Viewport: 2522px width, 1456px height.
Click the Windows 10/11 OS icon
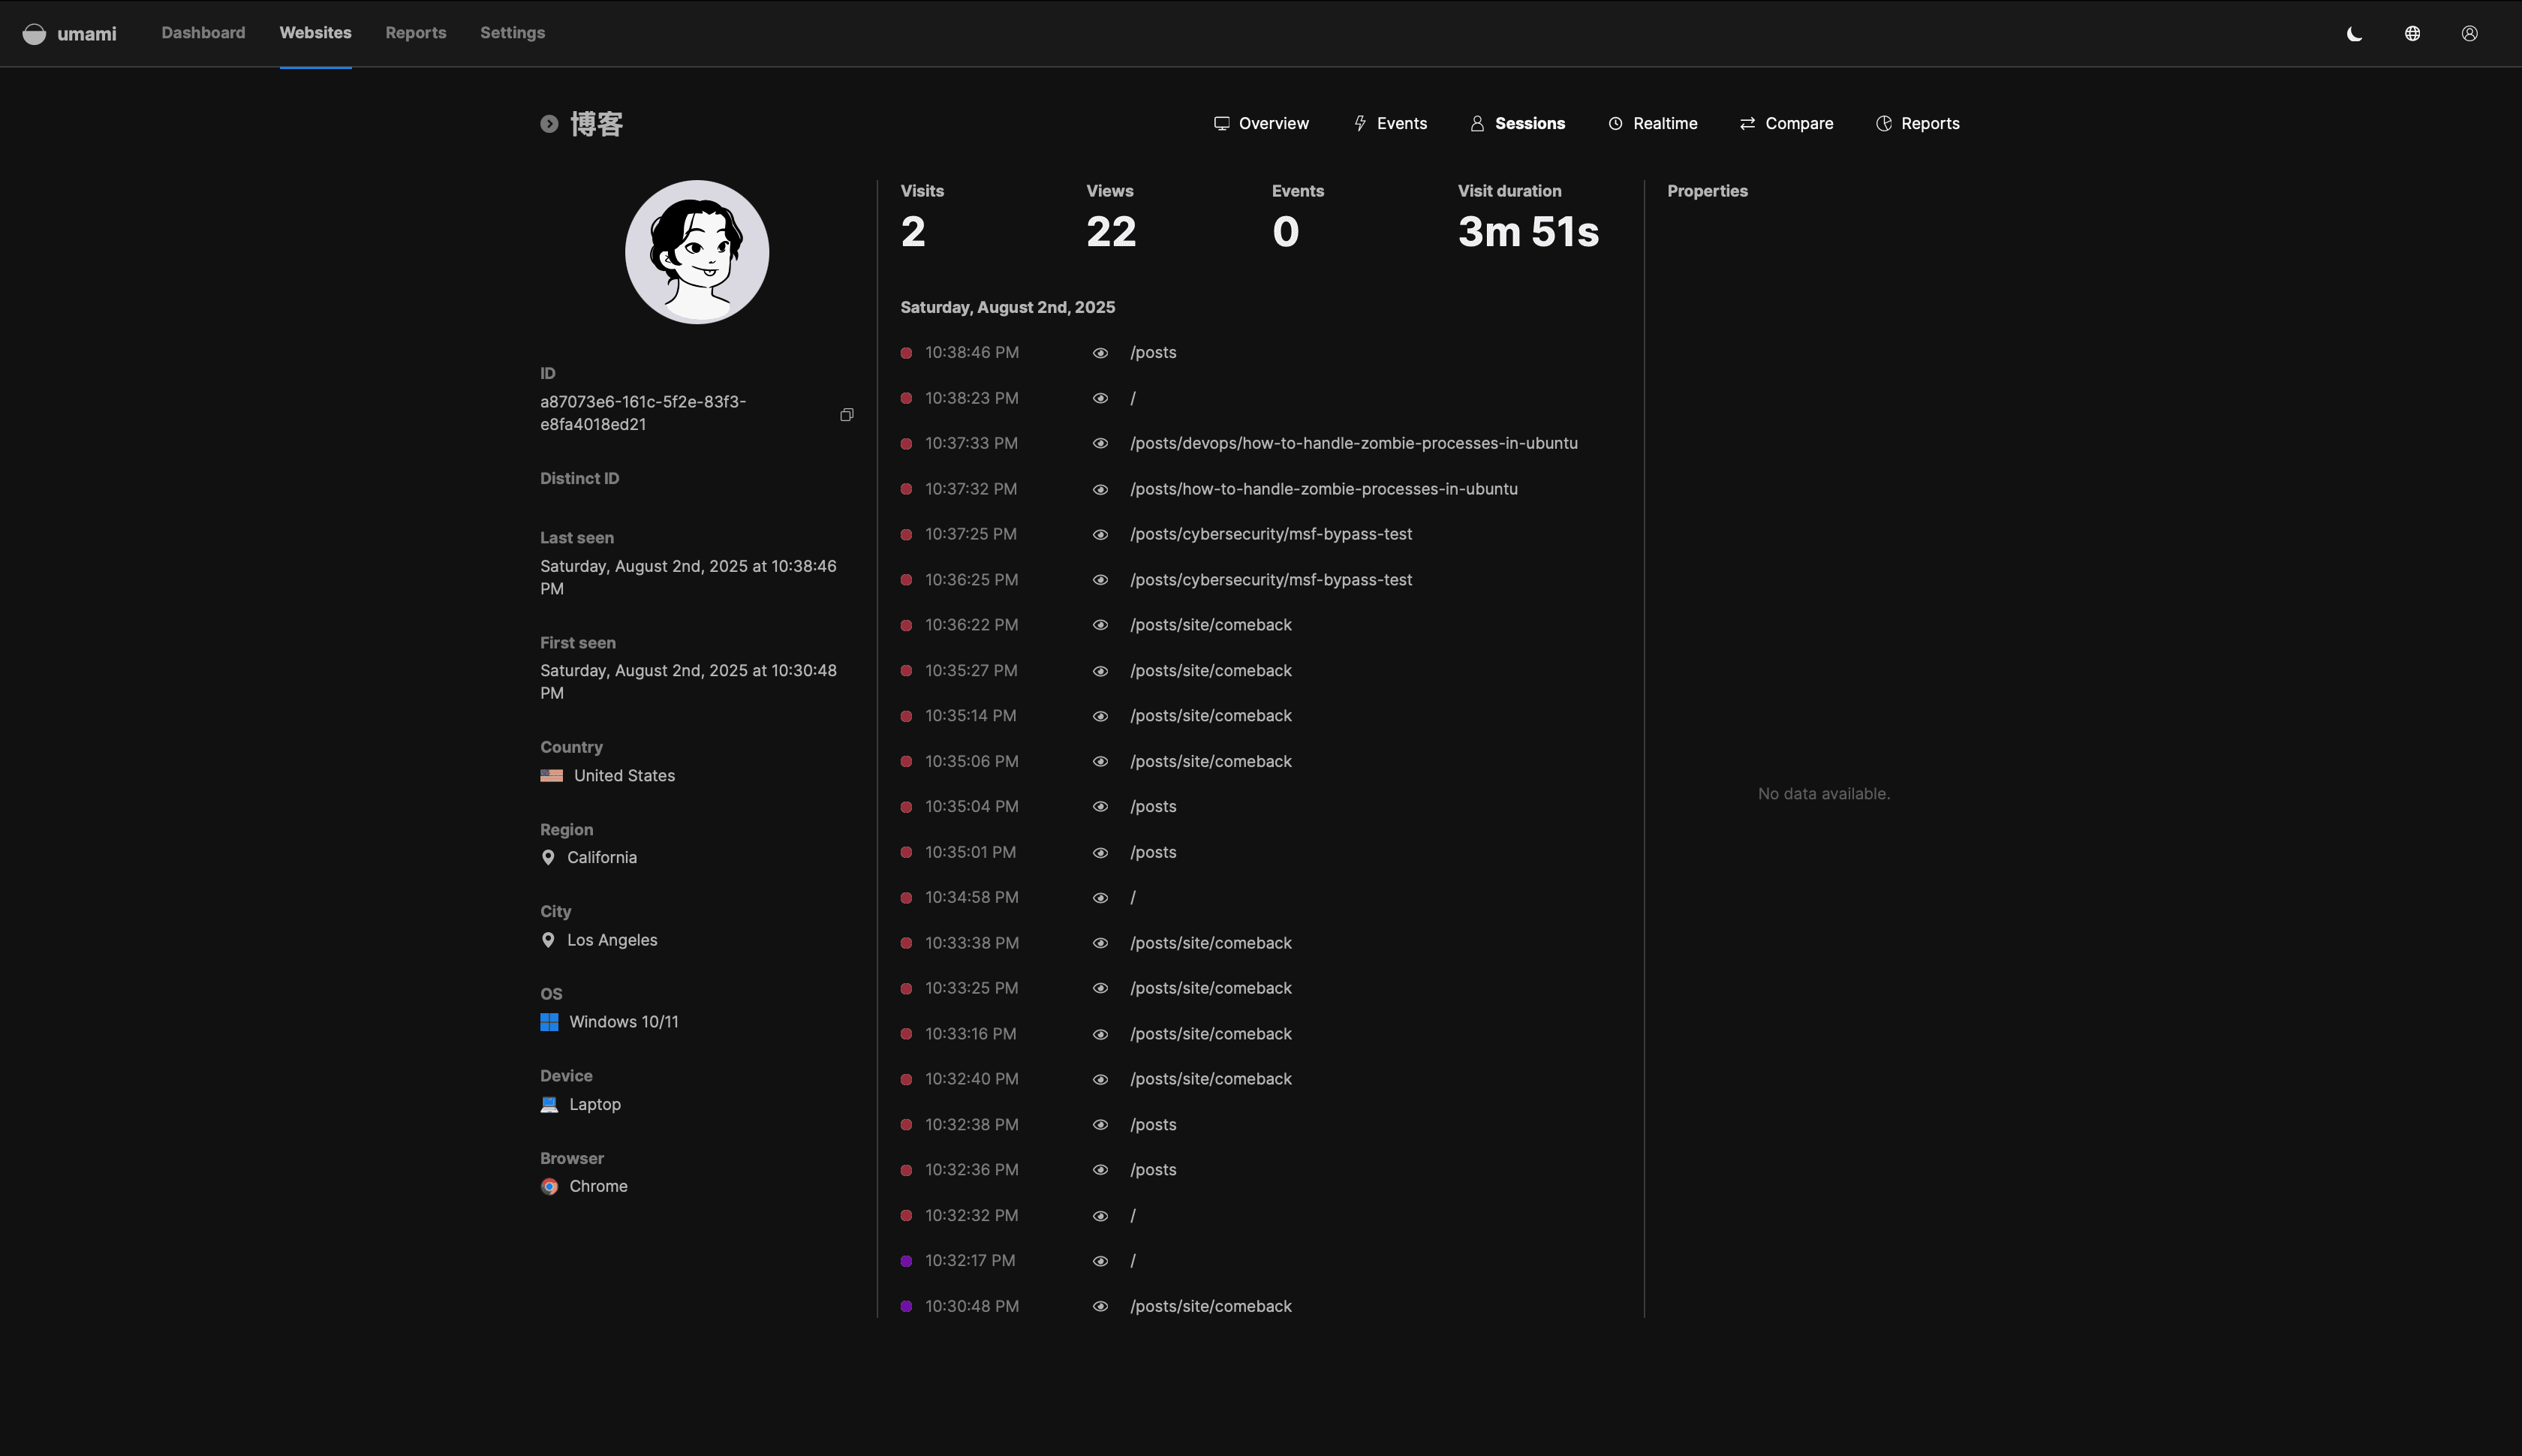tap(549, 1022)
